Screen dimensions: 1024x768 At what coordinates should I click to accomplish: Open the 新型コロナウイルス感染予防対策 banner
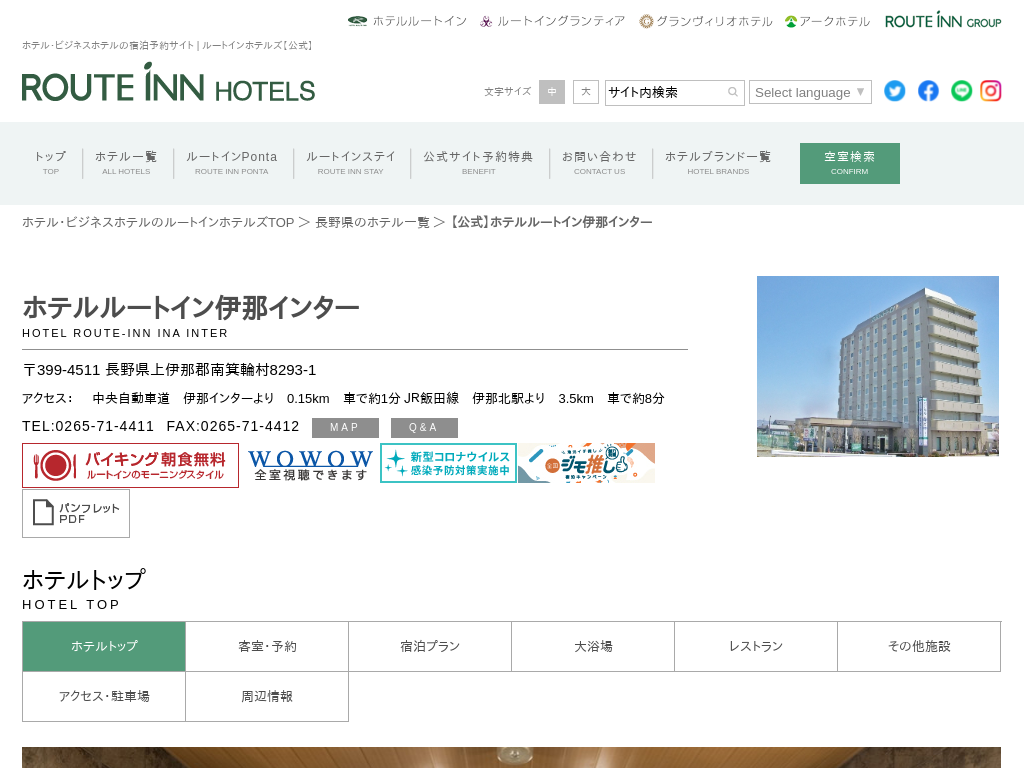448,463
